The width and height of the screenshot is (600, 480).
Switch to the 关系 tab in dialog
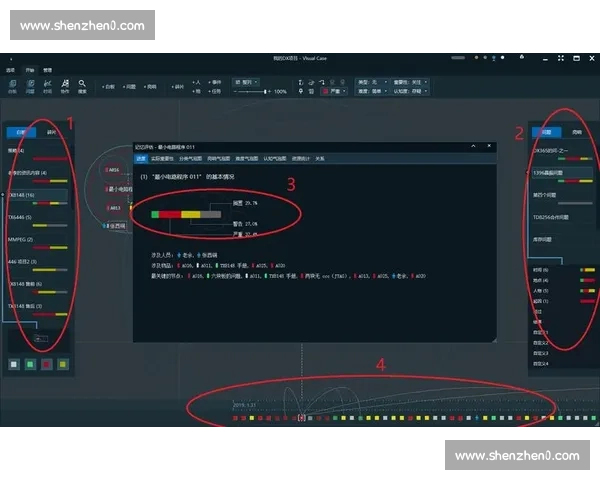(319, 158)
